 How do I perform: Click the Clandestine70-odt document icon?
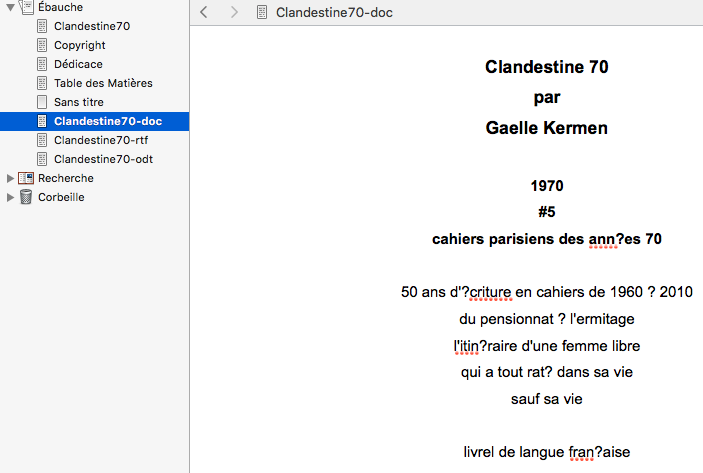click(x=42, y=159)
